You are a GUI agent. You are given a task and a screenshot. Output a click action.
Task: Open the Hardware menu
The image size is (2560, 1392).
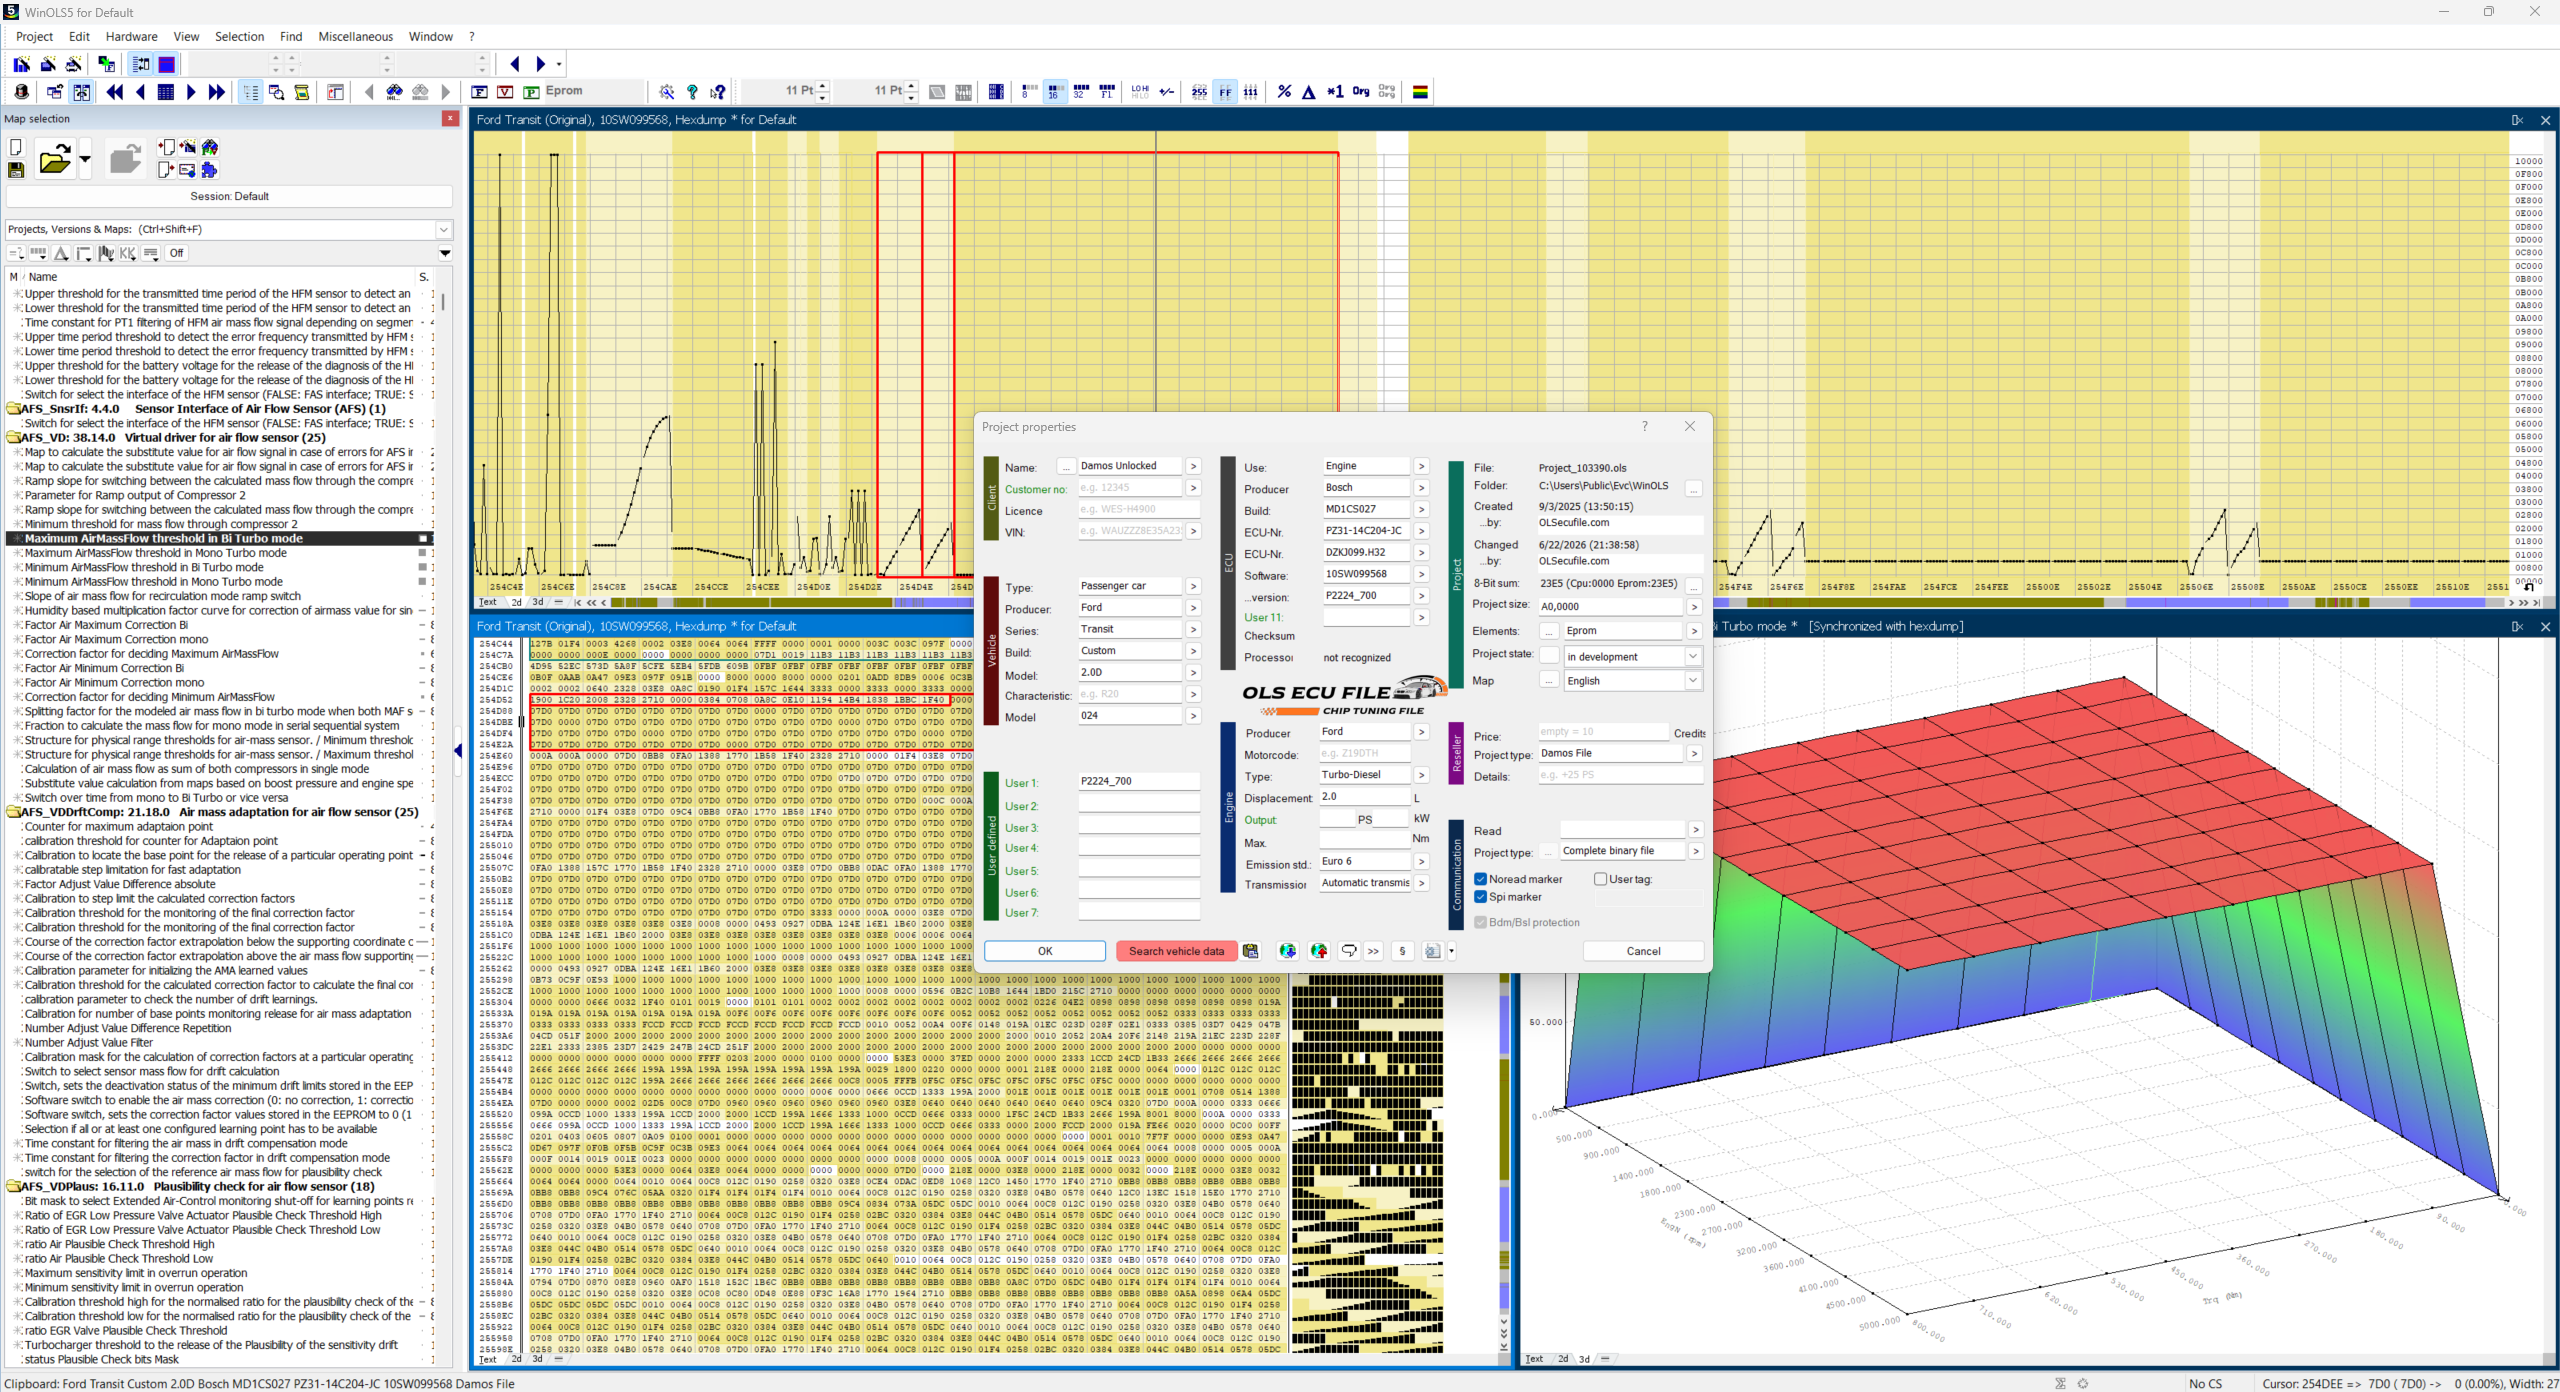coord(131,37)
